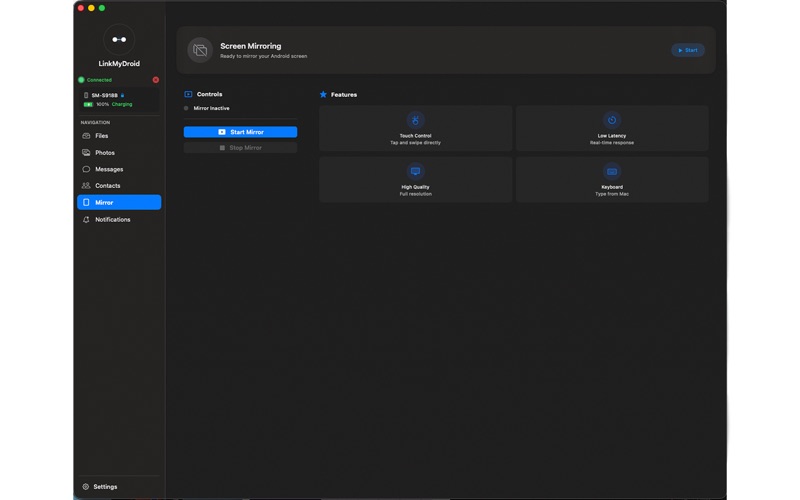This screenshot has width=800, height=500.
Task: Click the Start button in header
Action: pos(688,50)
